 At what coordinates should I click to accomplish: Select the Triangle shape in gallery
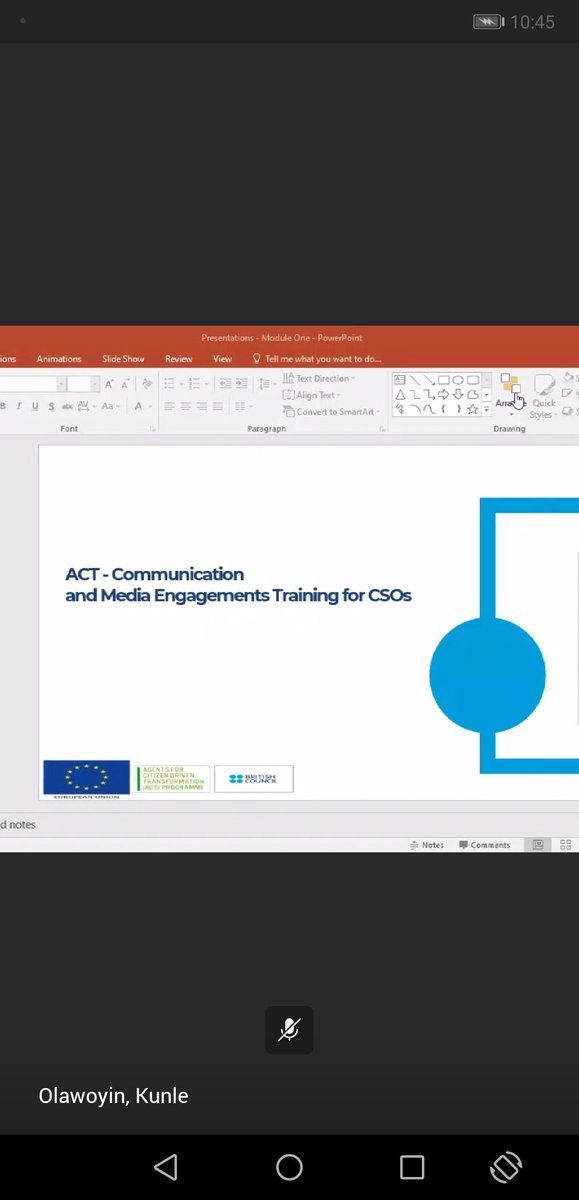(400, 394)
